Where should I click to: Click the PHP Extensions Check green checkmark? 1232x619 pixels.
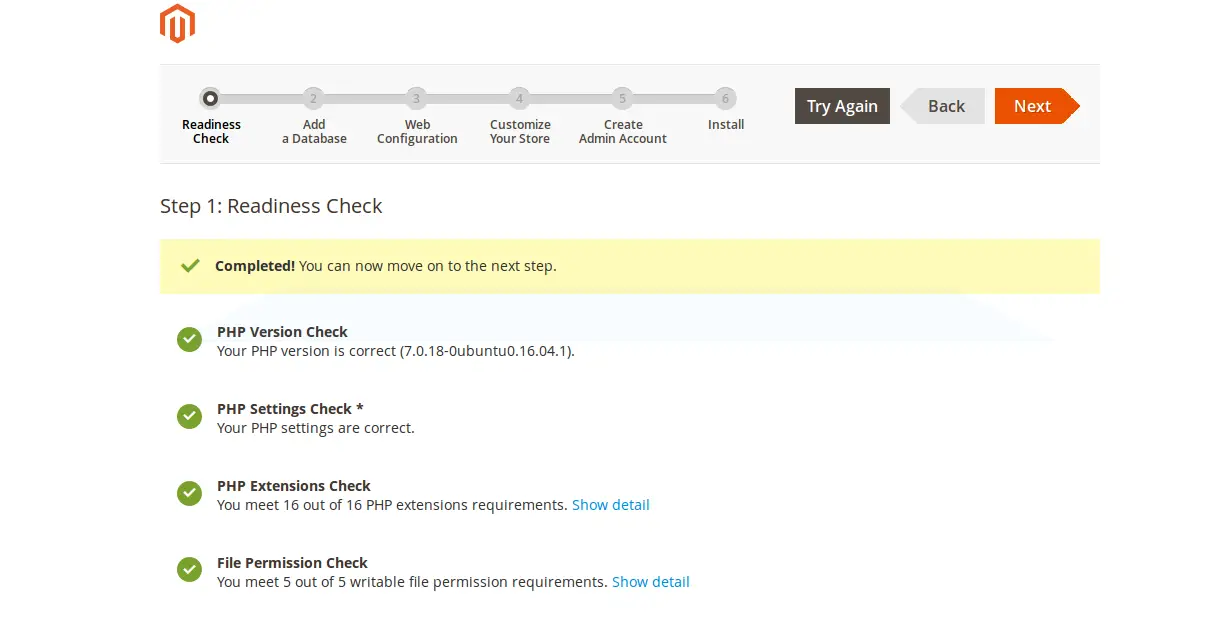[189, 494]
